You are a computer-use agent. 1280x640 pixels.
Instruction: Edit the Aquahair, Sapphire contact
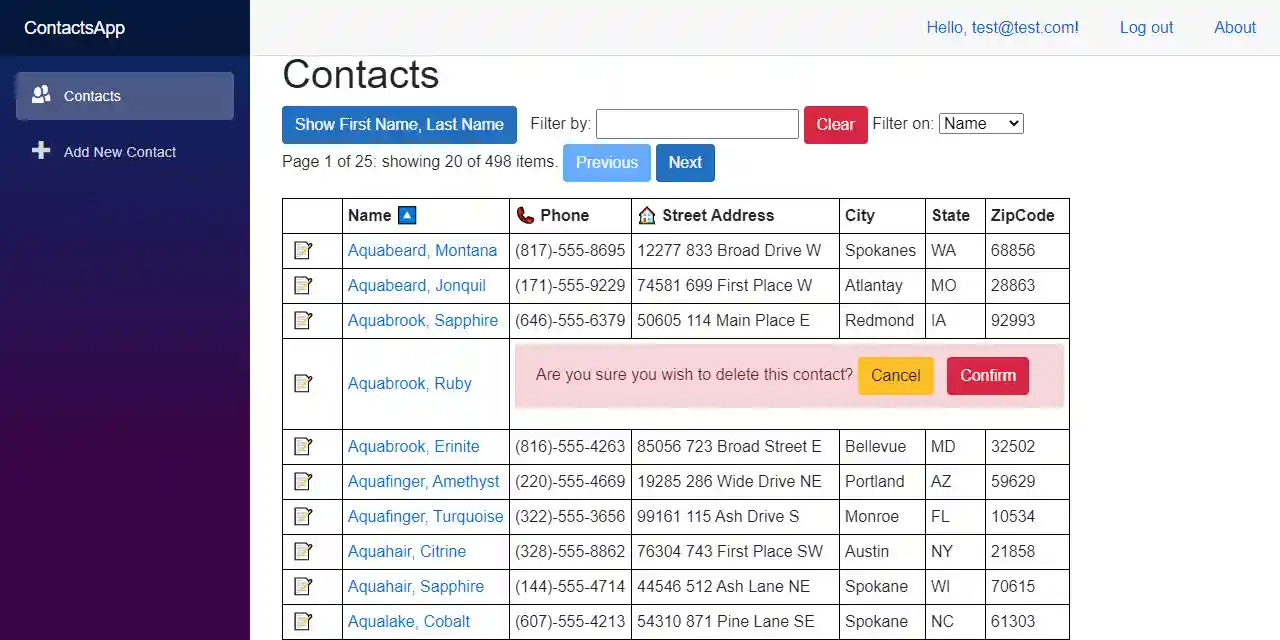click(x=303, y=586)
